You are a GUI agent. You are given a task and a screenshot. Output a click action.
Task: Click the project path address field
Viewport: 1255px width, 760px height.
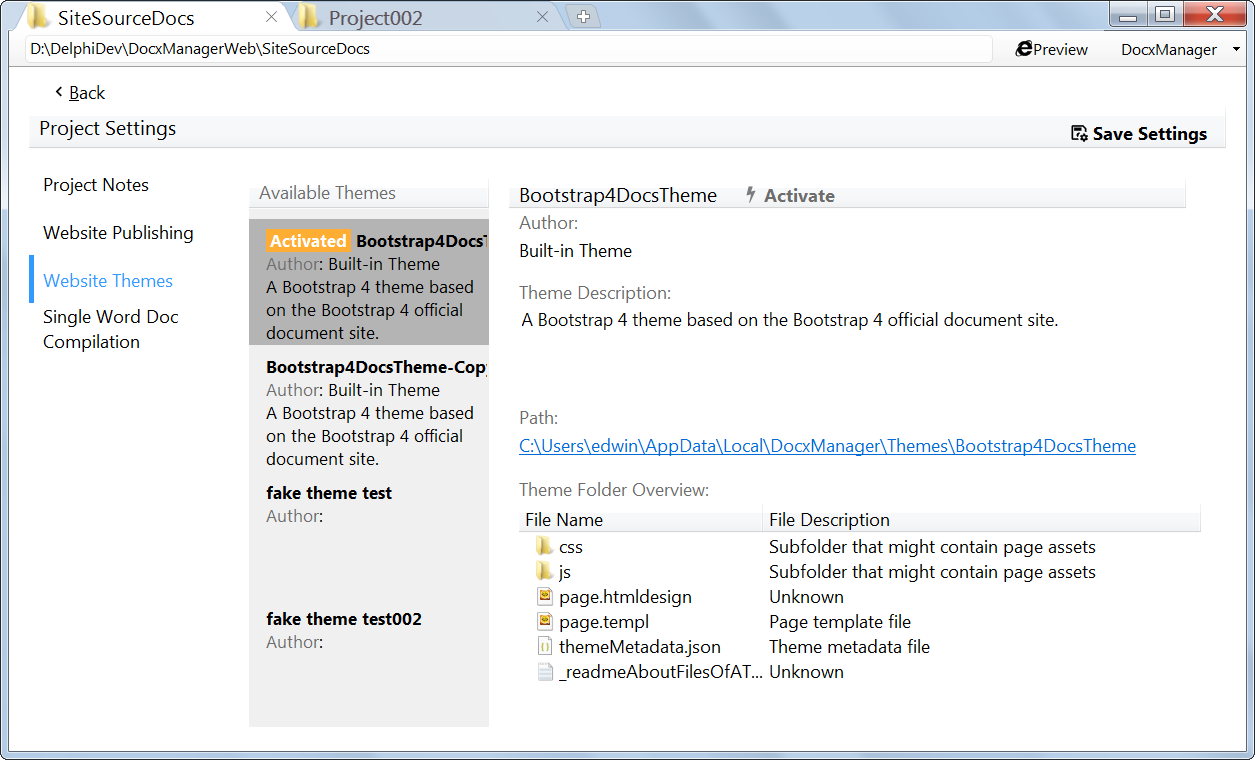click(509, 49)
